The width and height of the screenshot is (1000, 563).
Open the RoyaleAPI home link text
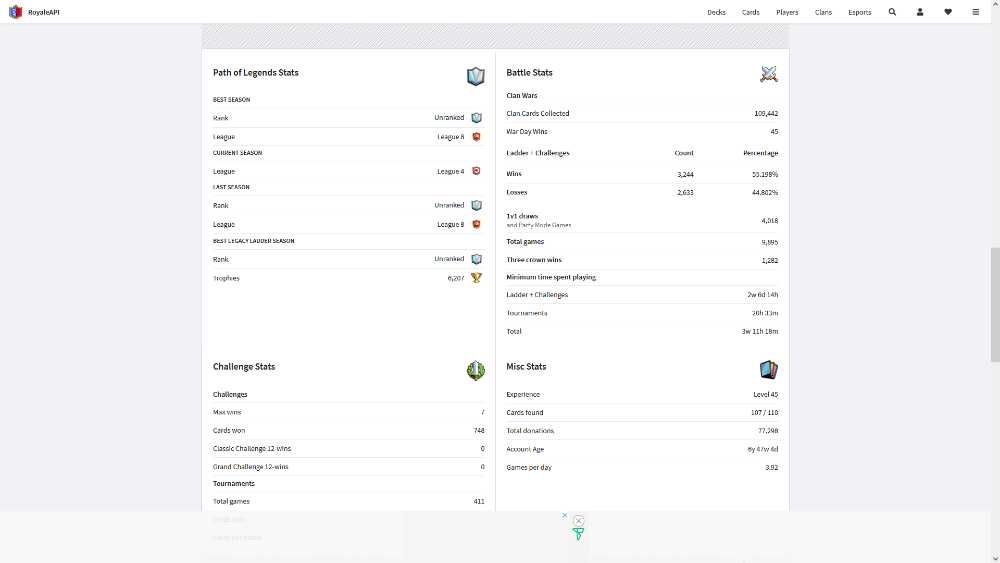(x=44, y=12)
